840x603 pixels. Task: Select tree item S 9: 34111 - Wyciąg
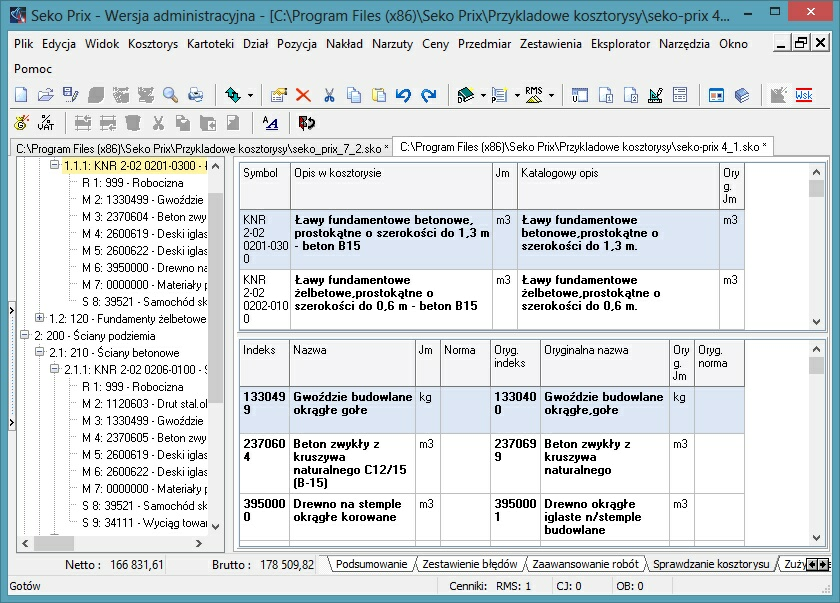(x=144, y=523)
